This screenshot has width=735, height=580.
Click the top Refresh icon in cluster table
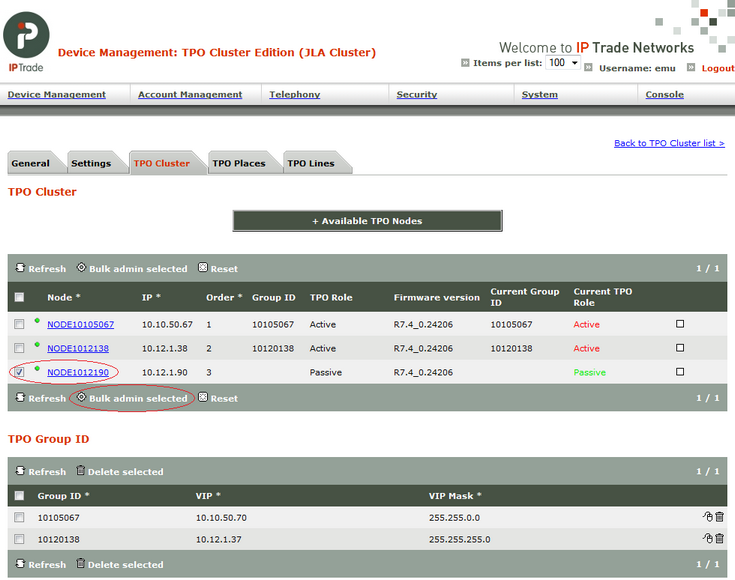pyautogui.click(x=20, y=268)
